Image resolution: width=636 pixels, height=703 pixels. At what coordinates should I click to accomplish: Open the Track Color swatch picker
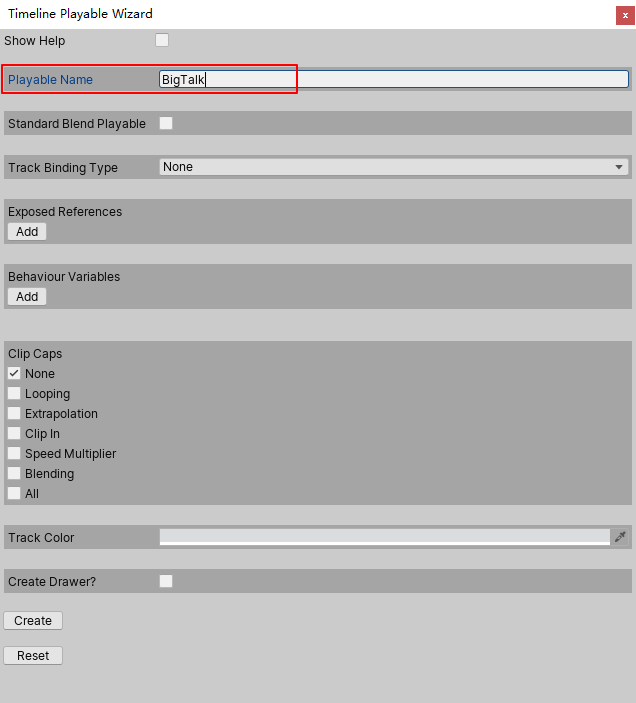point(385,537)
